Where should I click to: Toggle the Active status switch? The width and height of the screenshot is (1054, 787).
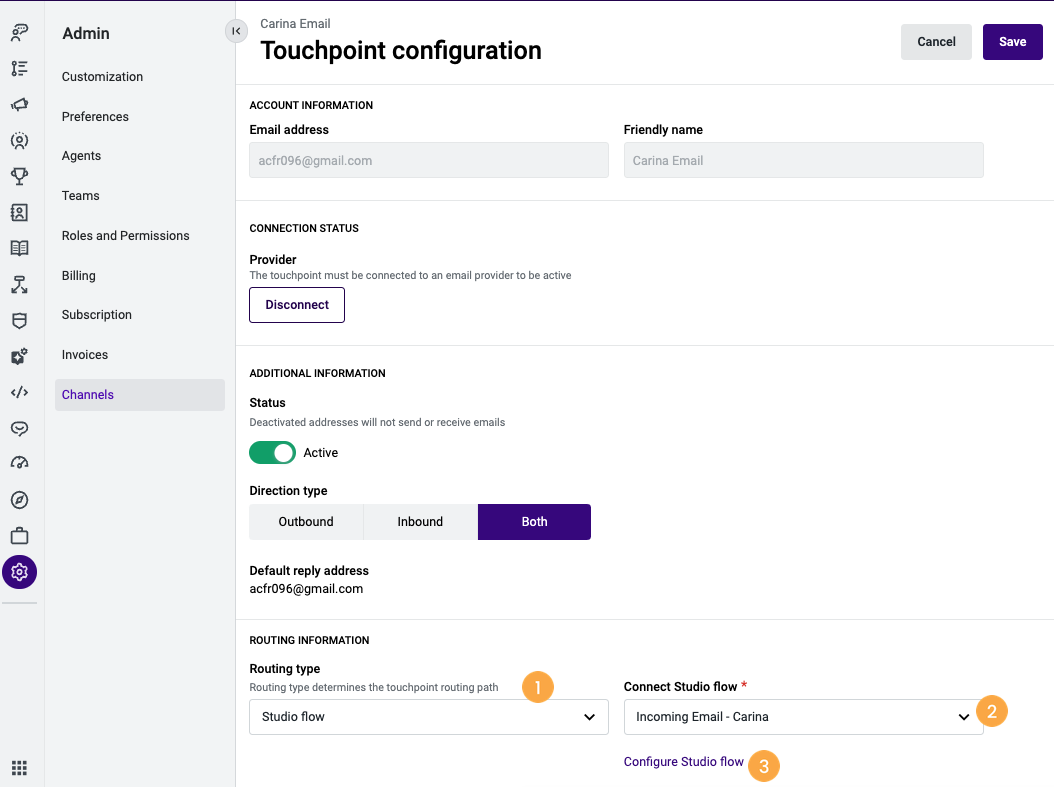coord(272,452)
